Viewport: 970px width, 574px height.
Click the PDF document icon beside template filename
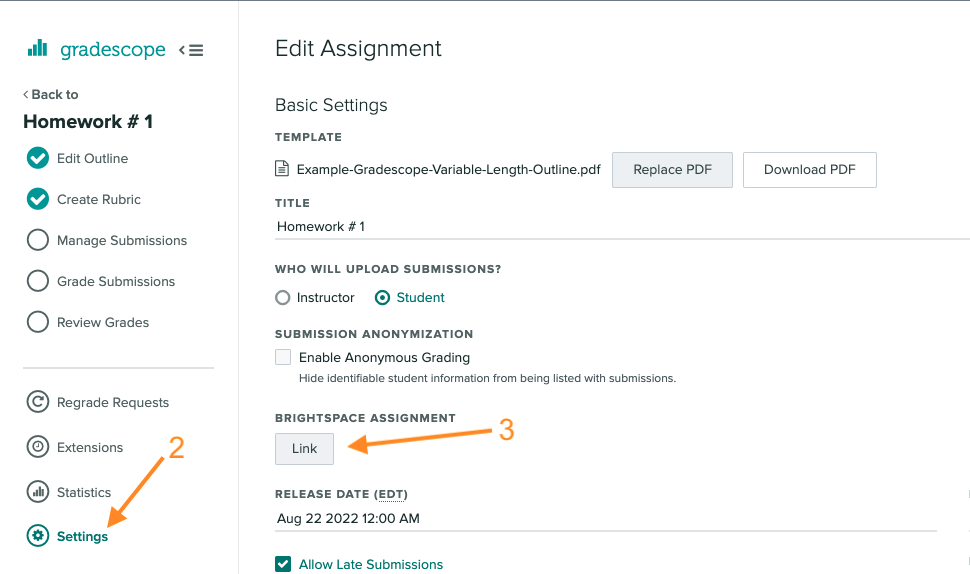283,169
